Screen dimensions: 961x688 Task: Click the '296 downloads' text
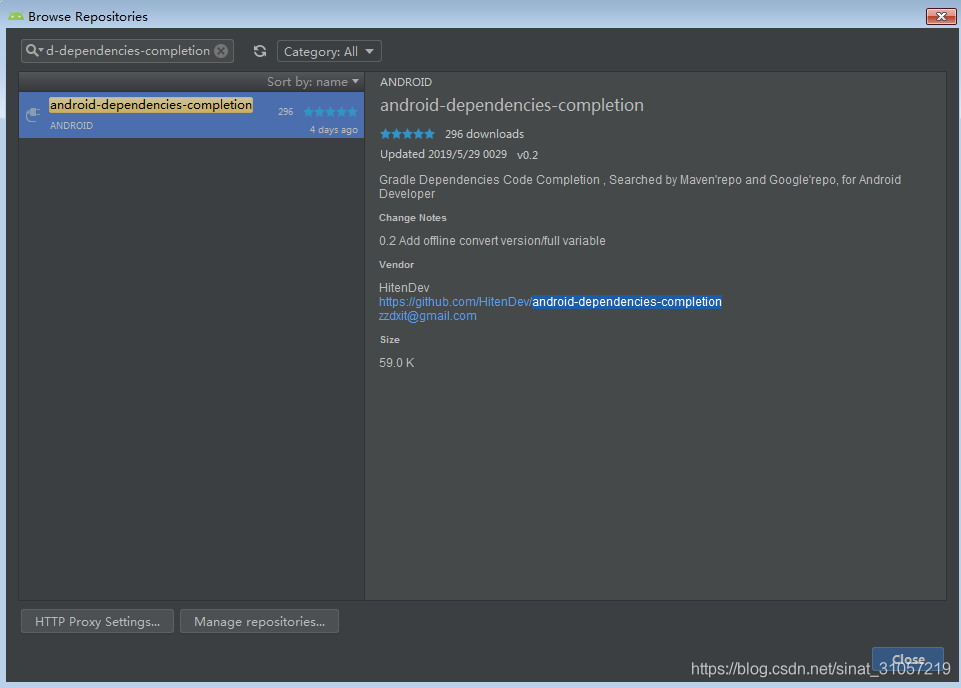484,134
